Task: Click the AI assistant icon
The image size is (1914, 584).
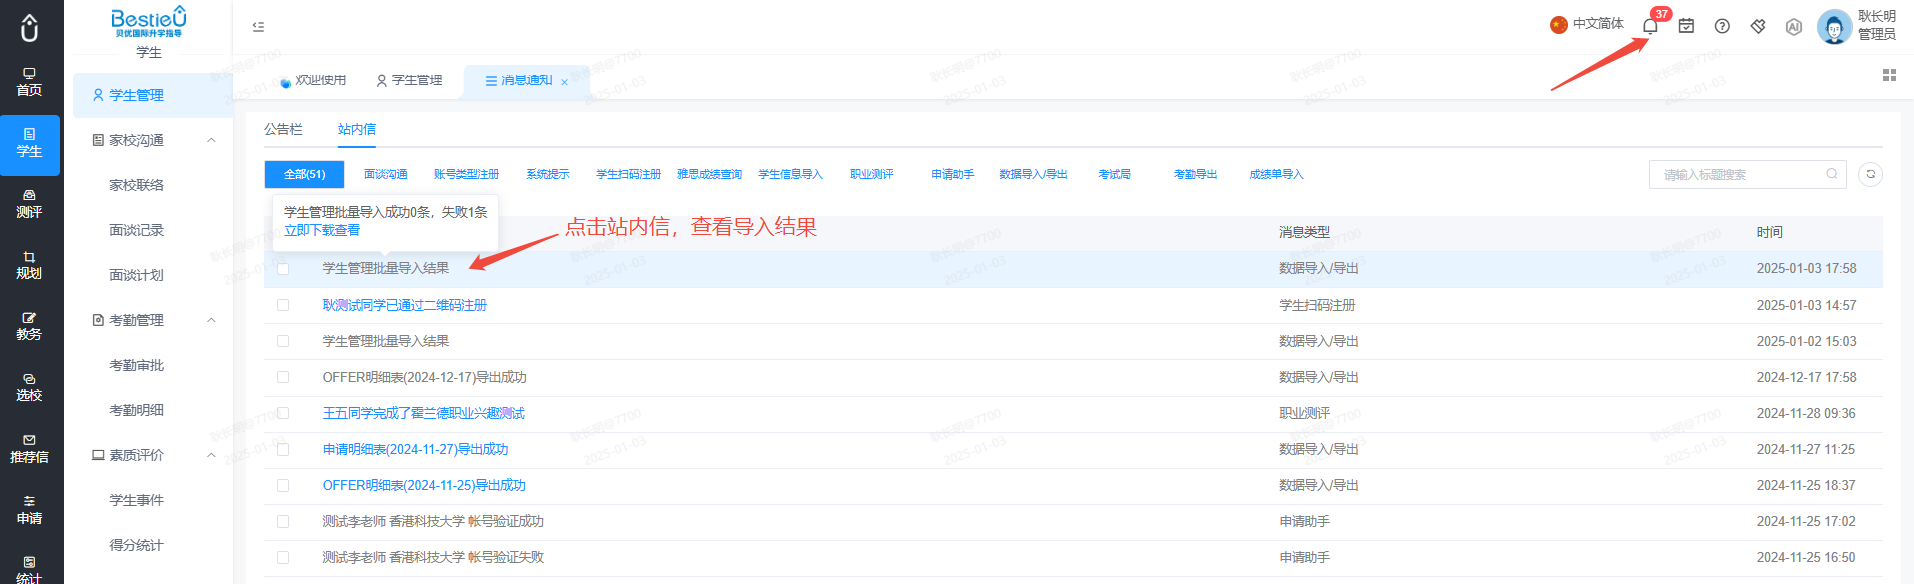Action: (1794, 27)
